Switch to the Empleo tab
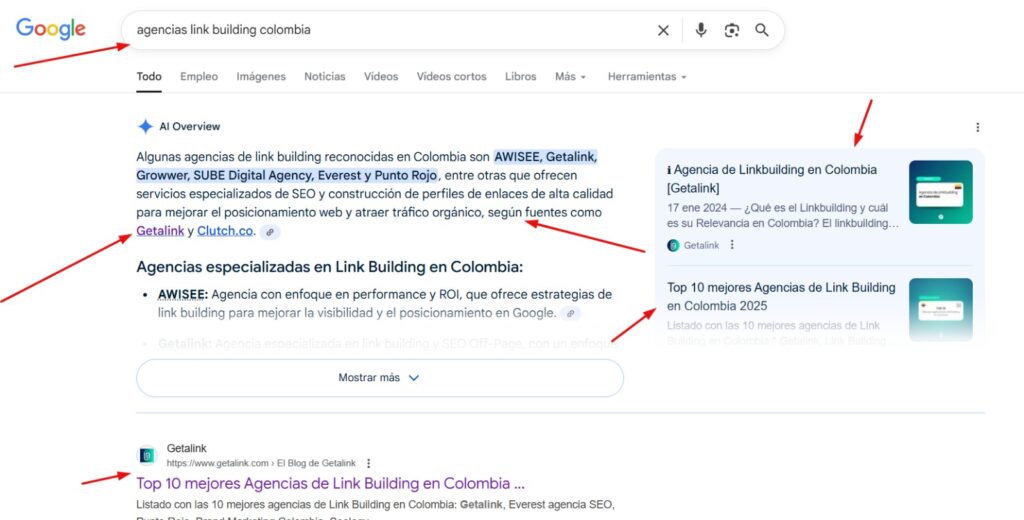The height and width of the screenshot is (520, 1024). coord(199,76)
